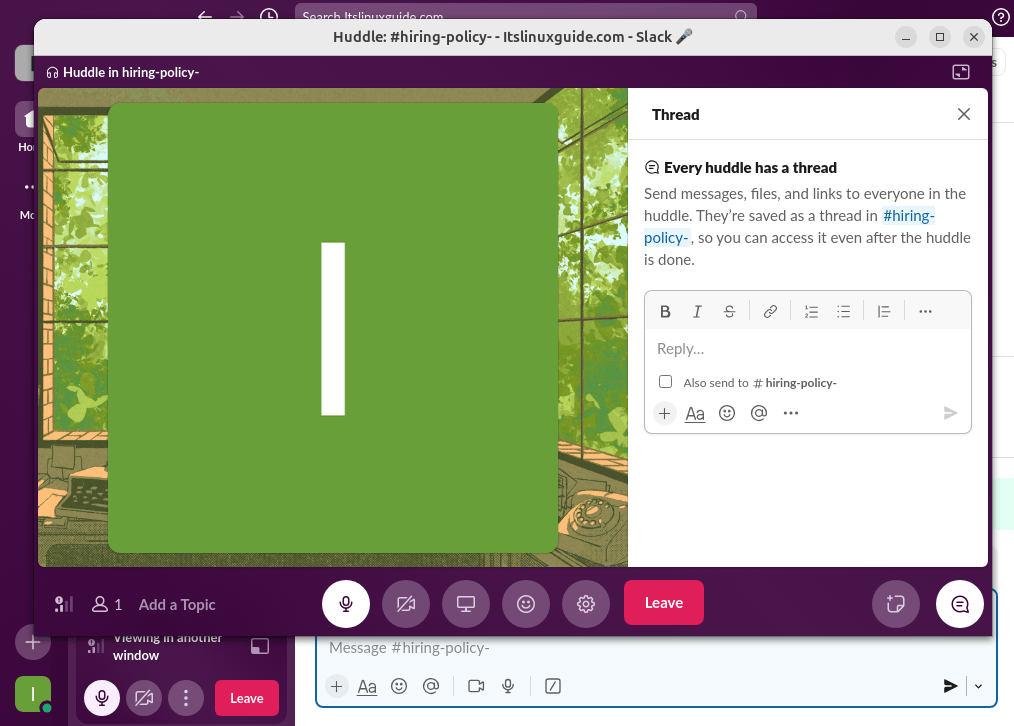
Task: Insert a link in thread reply
Action: tap(770, 312)
